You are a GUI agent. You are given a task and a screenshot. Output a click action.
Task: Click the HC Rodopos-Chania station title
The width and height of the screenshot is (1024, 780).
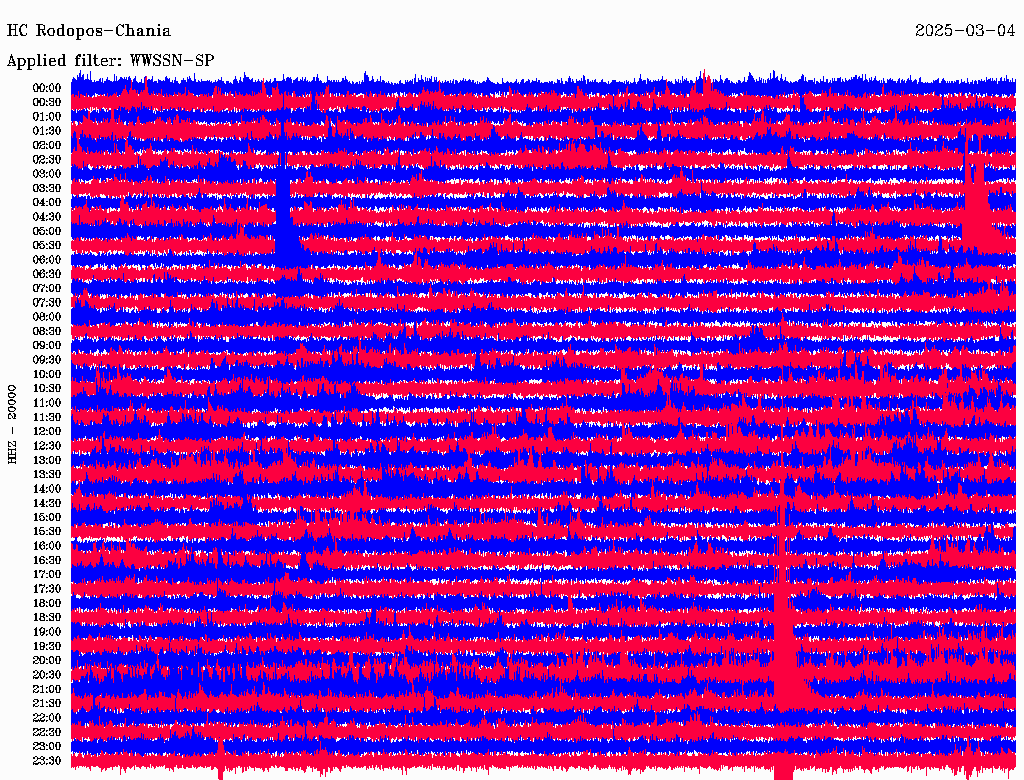click(89, 32)
